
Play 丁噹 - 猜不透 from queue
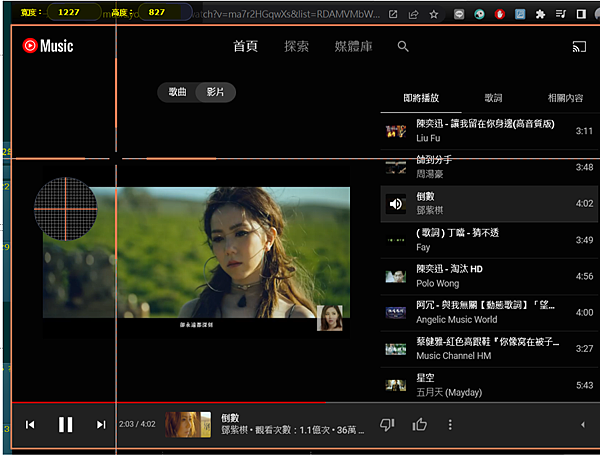click(489, 240)
